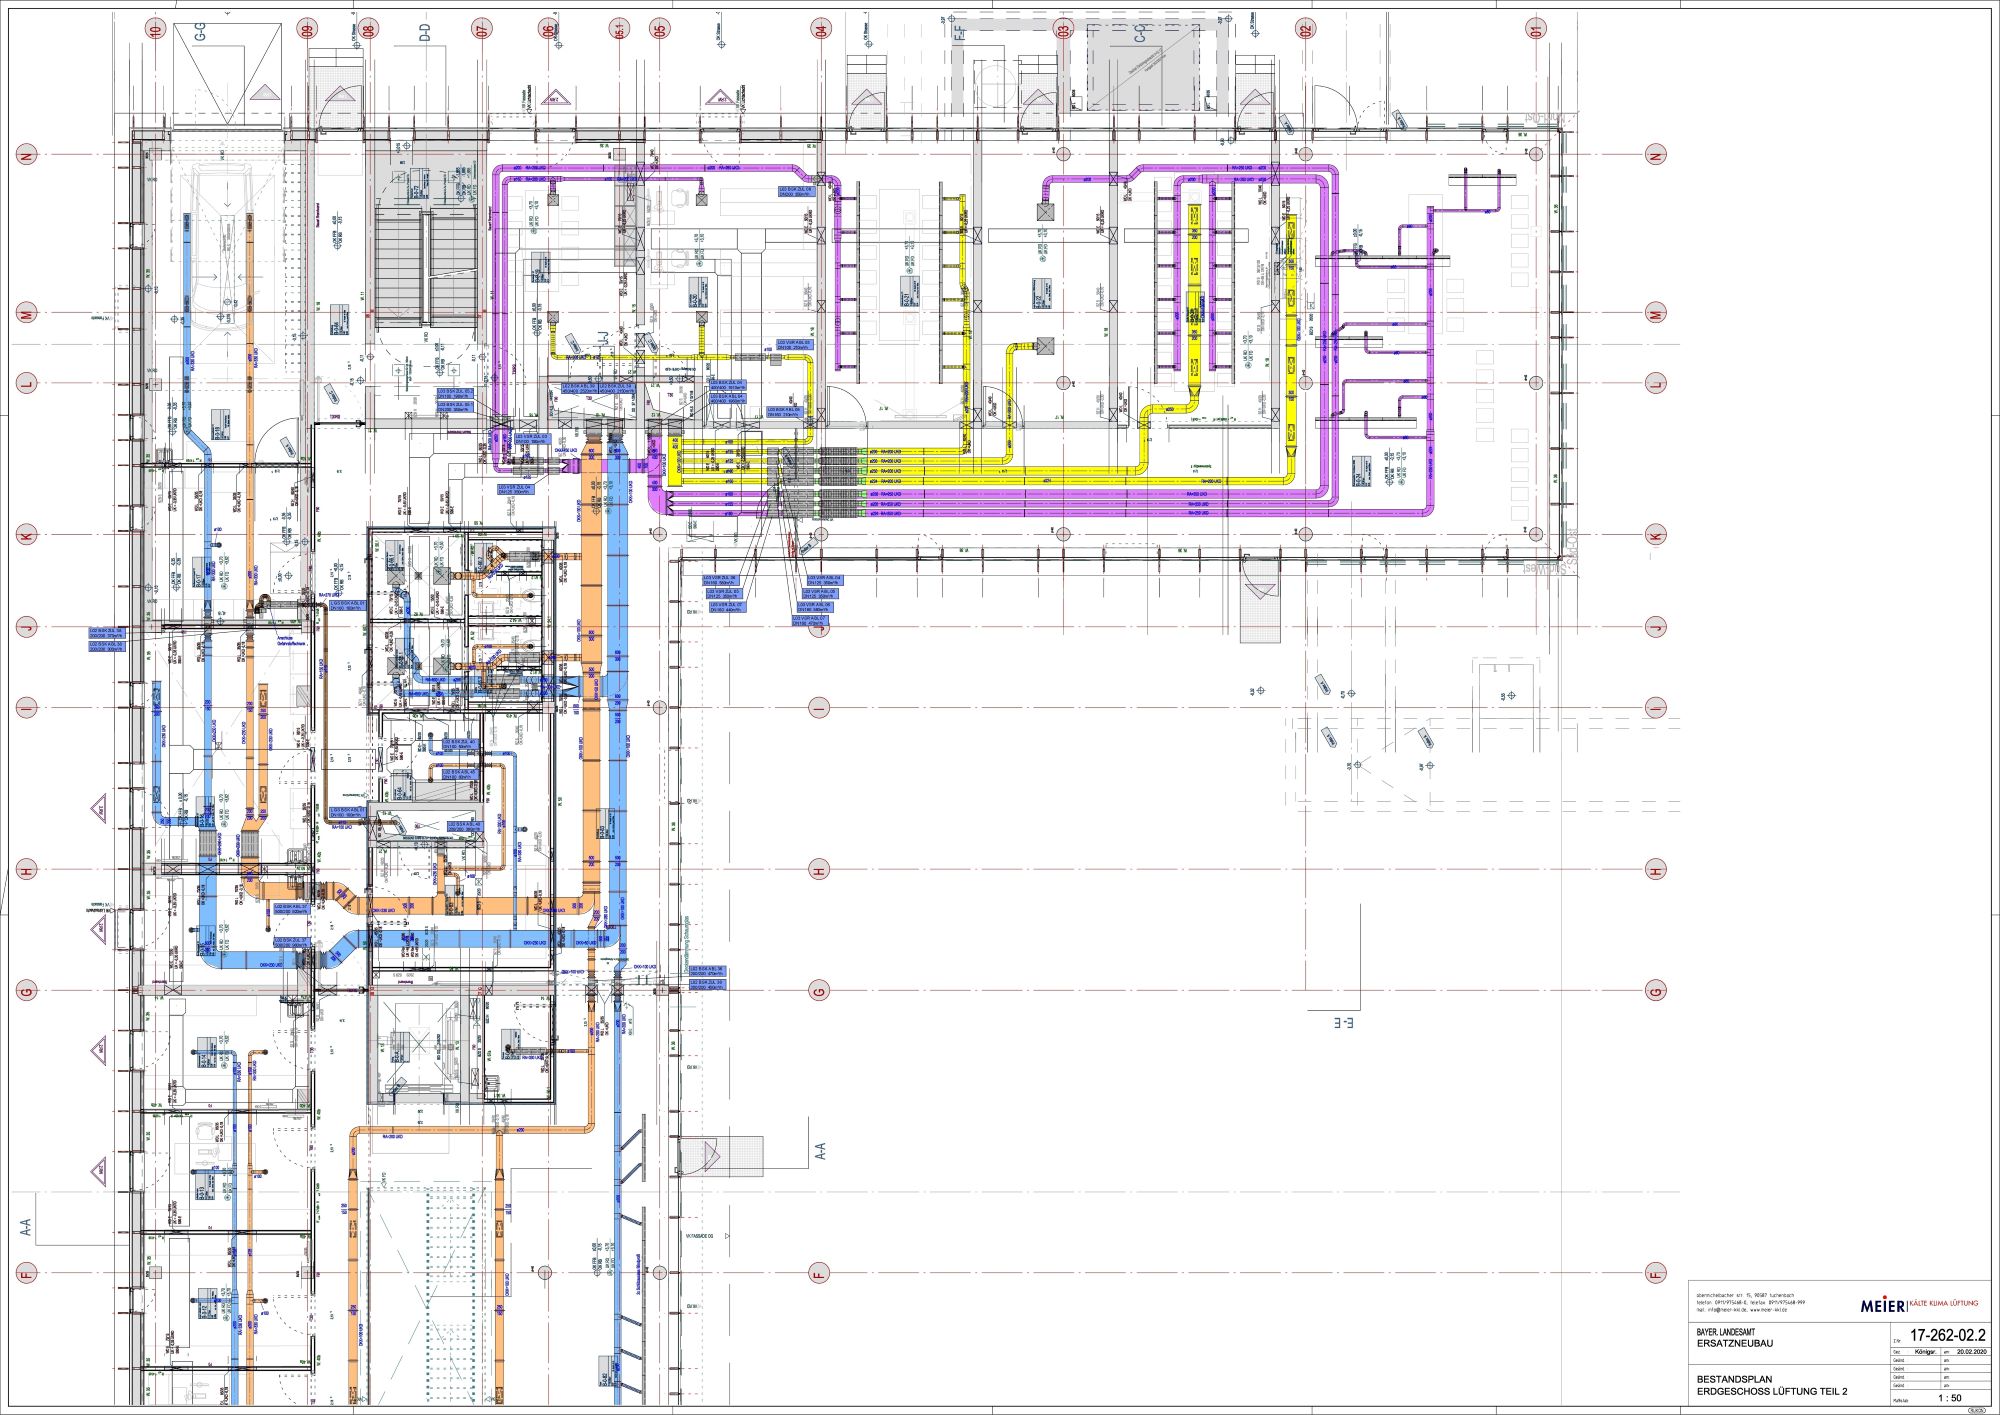Click the C-C section label at top
This screenshot has height=1415, width=2000.
[1140, 33]
